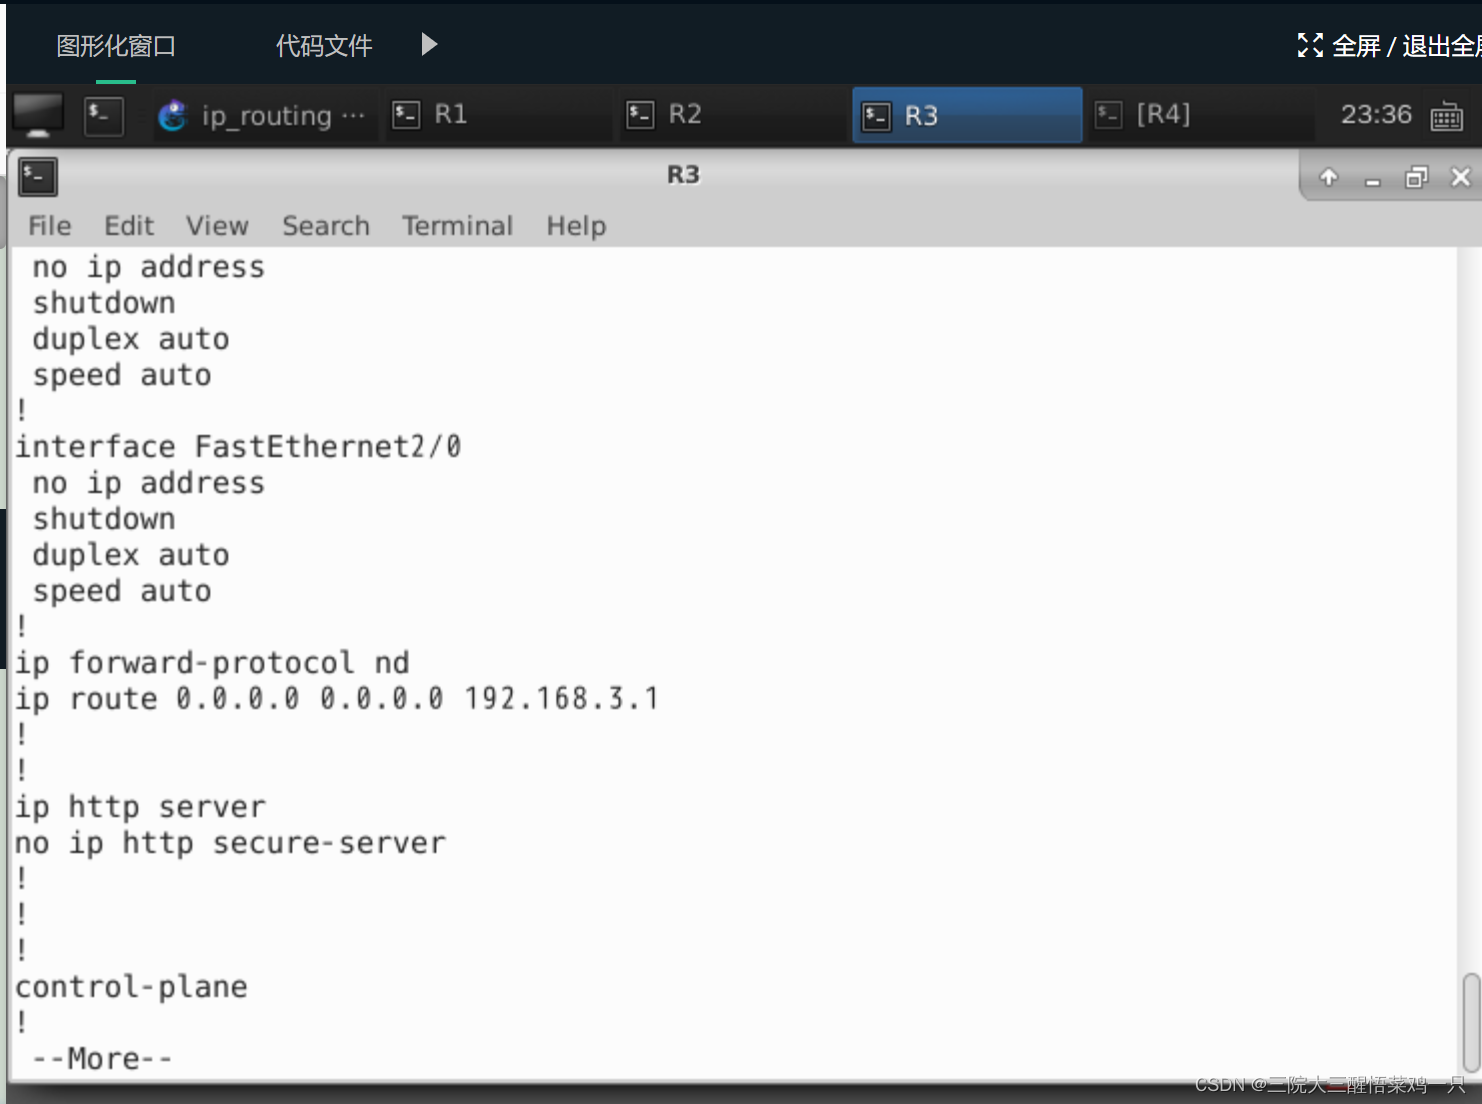Select the R3 terminal taskbar item

(967, 116)
